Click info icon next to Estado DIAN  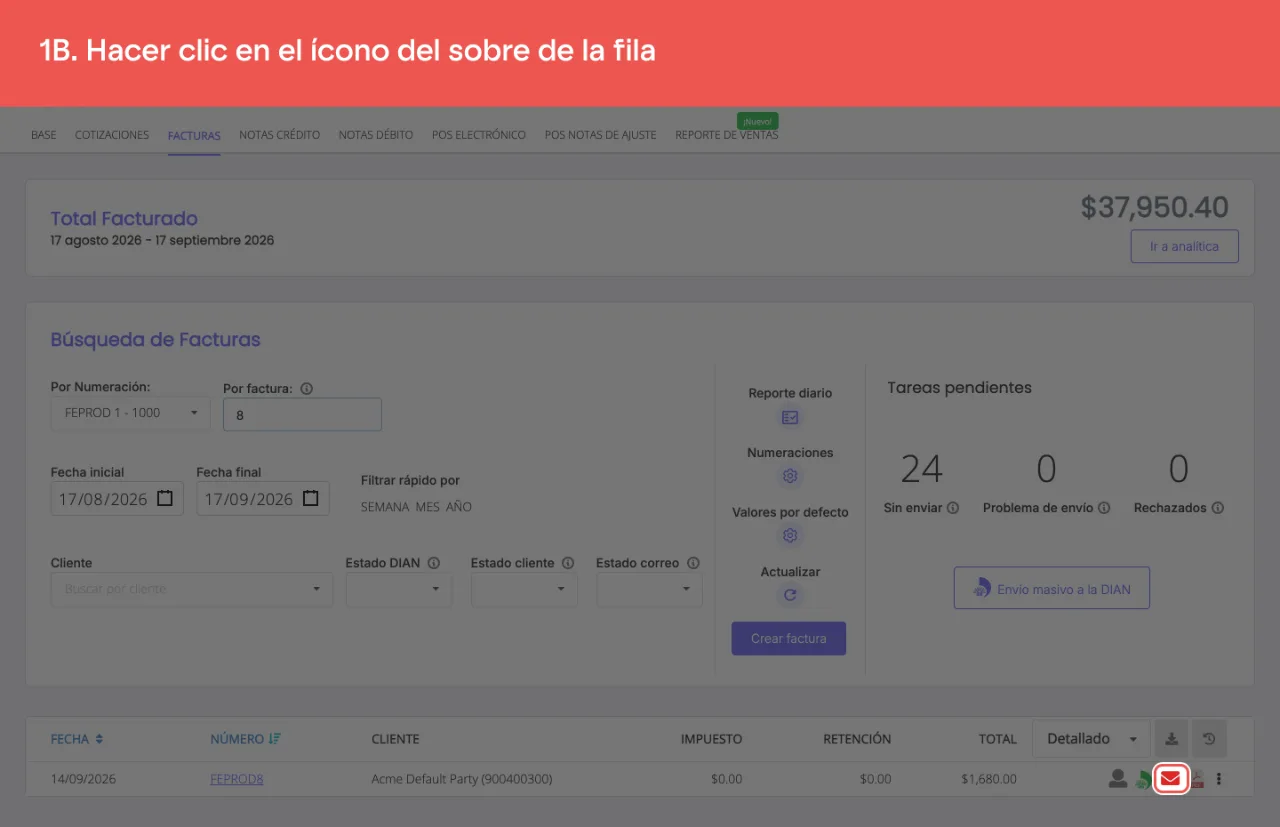pos(433,563)
